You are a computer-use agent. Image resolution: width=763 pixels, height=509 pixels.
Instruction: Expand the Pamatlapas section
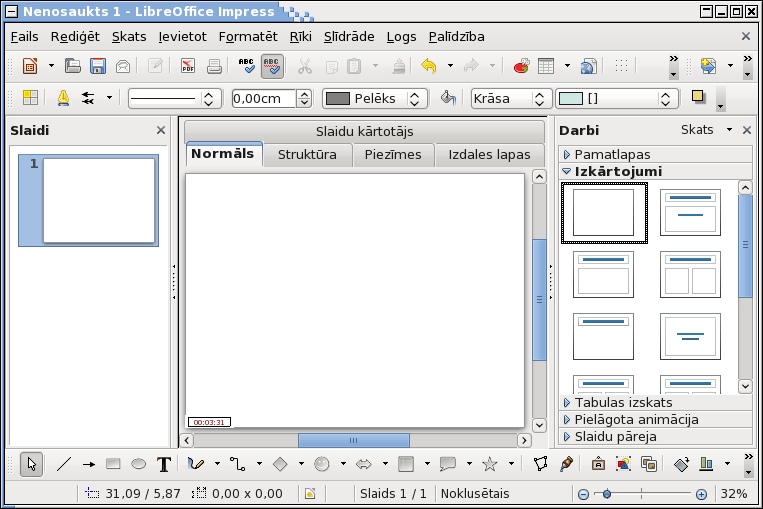(655, 155)
